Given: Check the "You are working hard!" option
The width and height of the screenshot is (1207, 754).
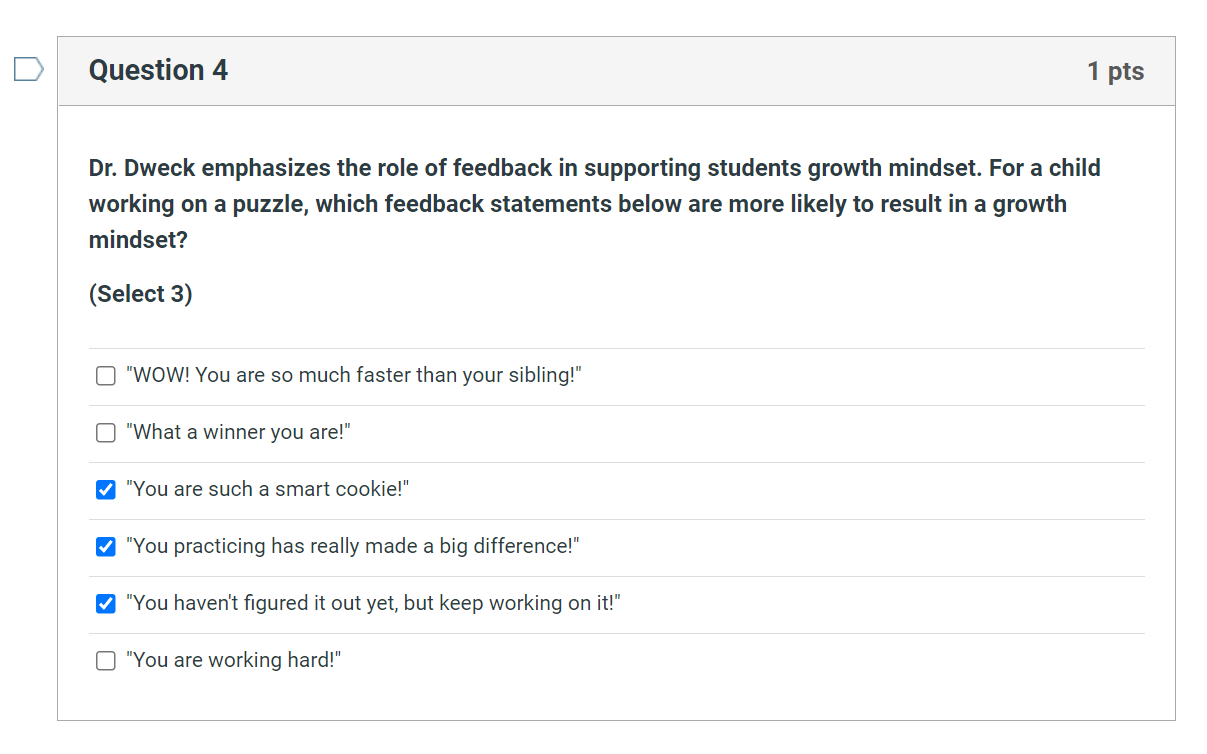Looking at the screenshot, I should click(104, 660).
